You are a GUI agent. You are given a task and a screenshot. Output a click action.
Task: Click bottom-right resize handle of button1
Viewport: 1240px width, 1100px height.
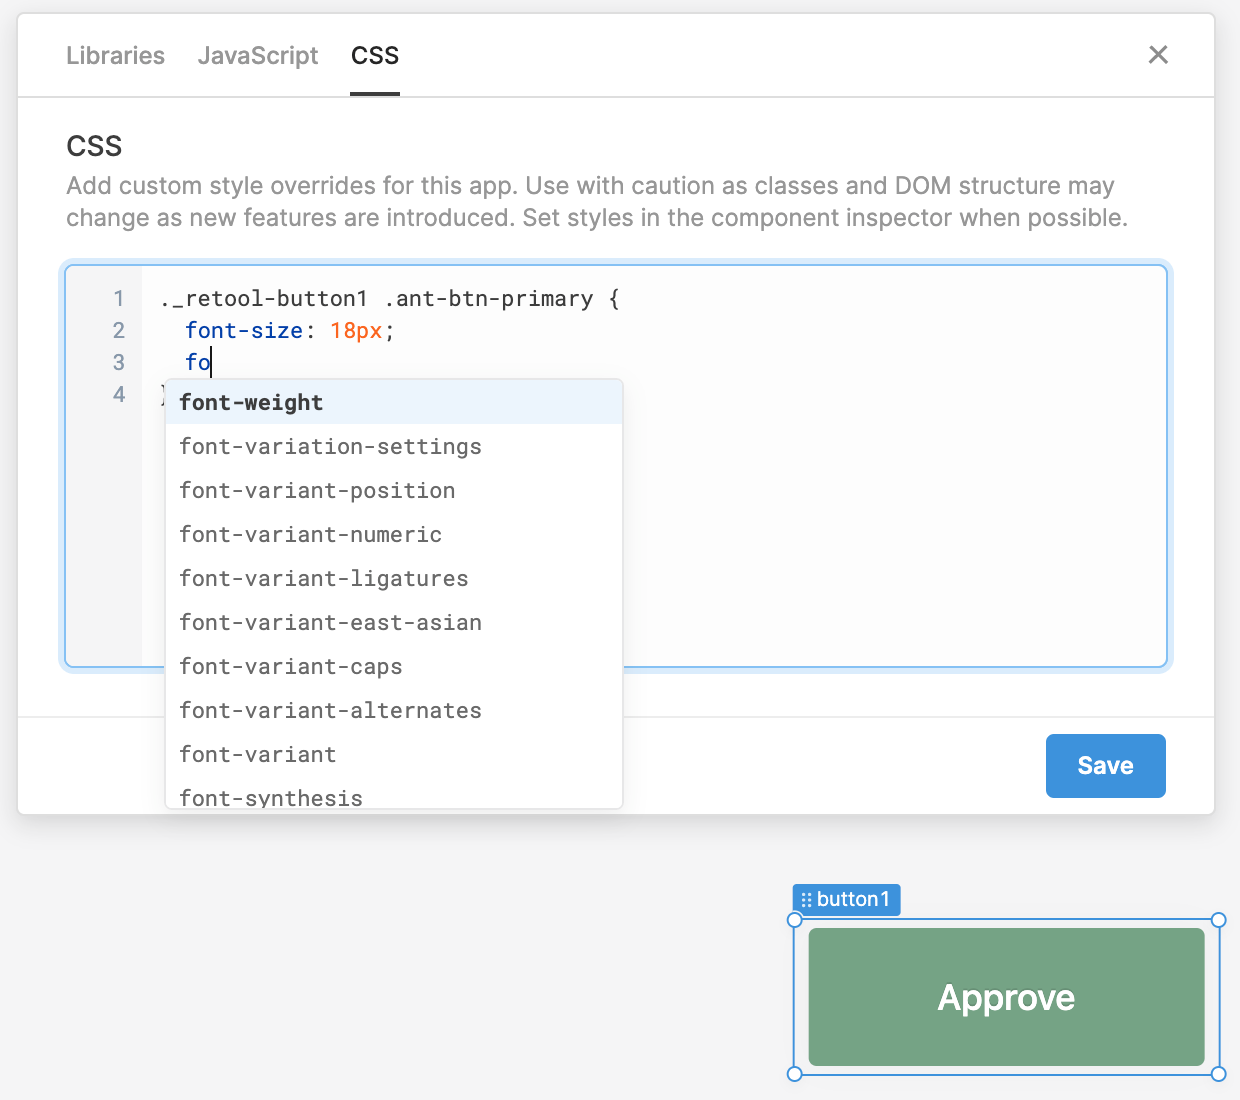pos(1218,1074)
